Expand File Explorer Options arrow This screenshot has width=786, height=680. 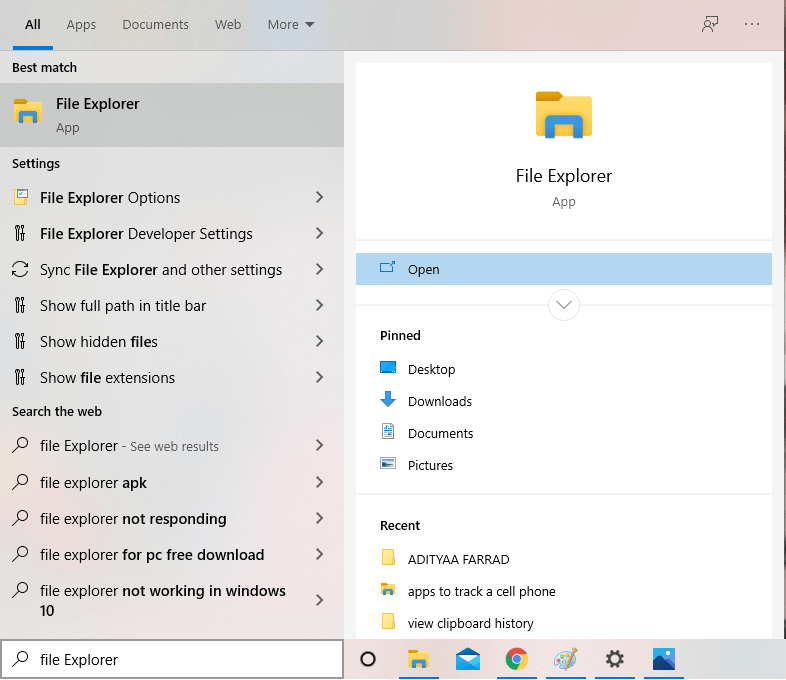(319, 198)
